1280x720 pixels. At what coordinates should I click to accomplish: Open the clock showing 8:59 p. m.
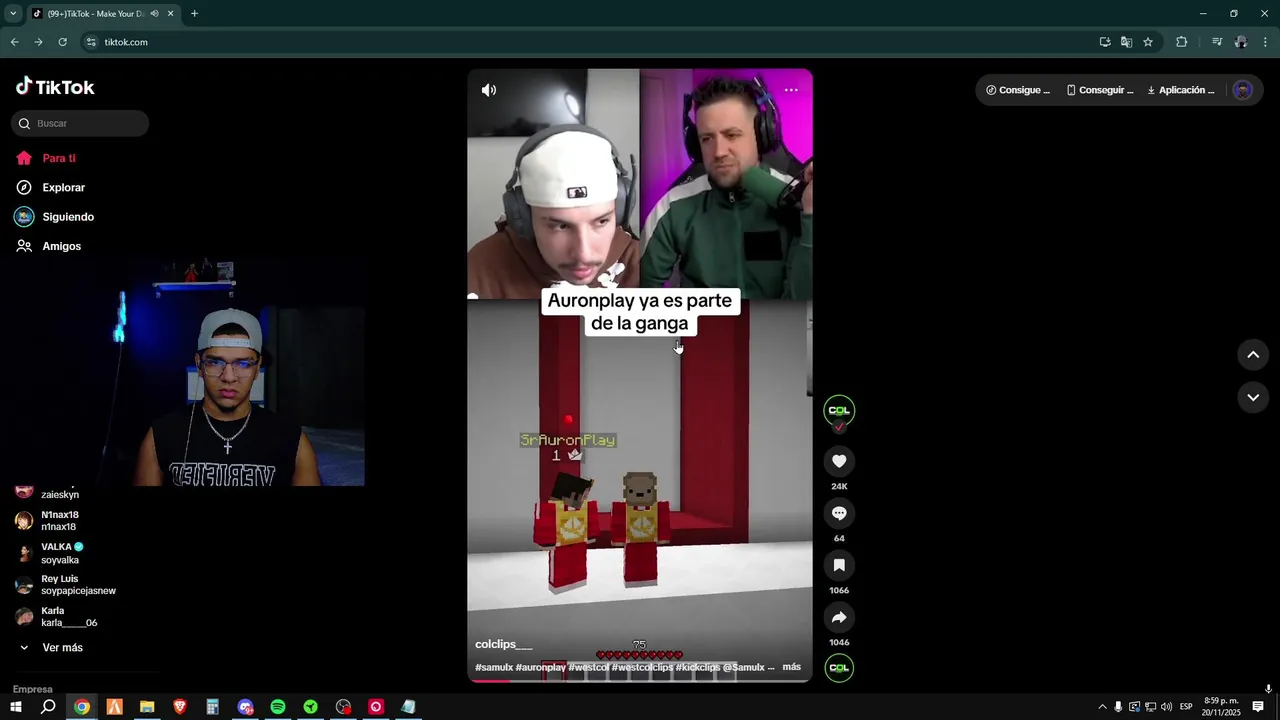click(1221, 707)
